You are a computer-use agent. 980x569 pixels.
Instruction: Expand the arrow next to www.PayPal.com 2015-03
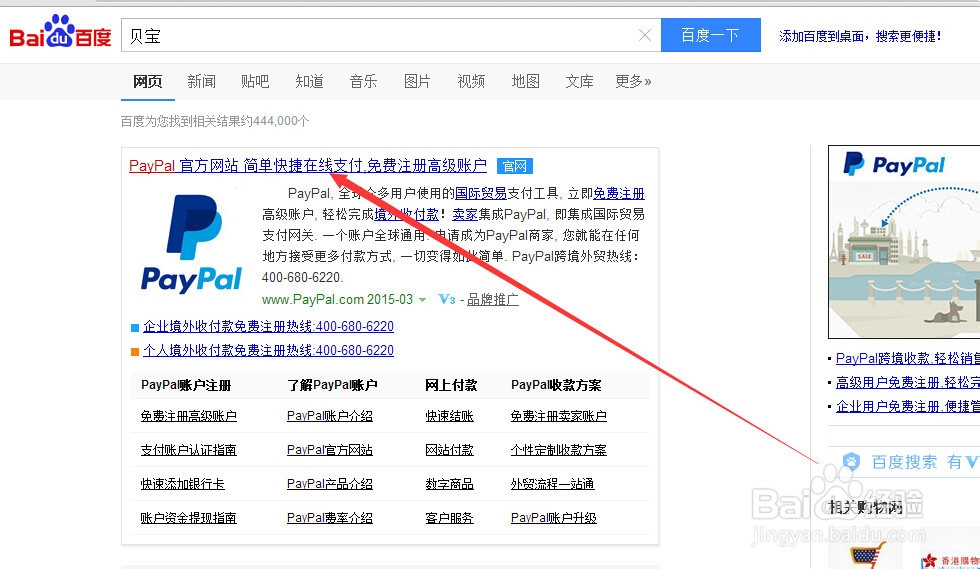422,300
